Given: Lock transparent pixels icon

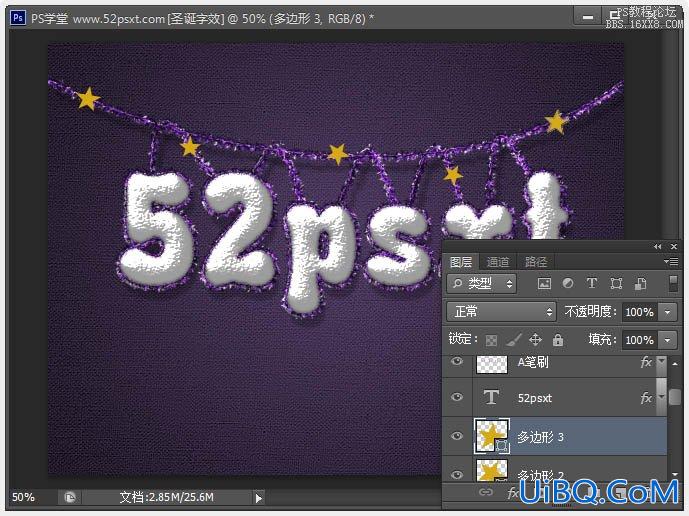Looking at the screenshot, I should (x=491, y=340).
